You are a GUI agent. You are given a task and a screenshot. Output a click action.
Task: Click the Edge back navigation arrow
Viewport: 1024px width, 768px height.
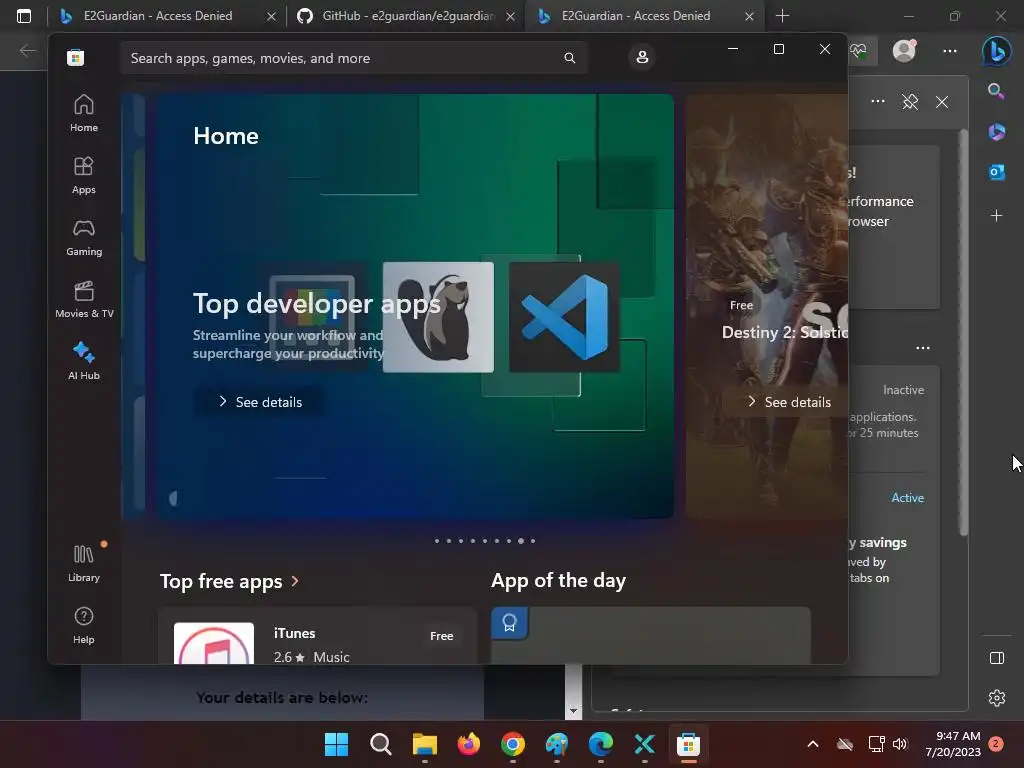[x=27, y=50]
